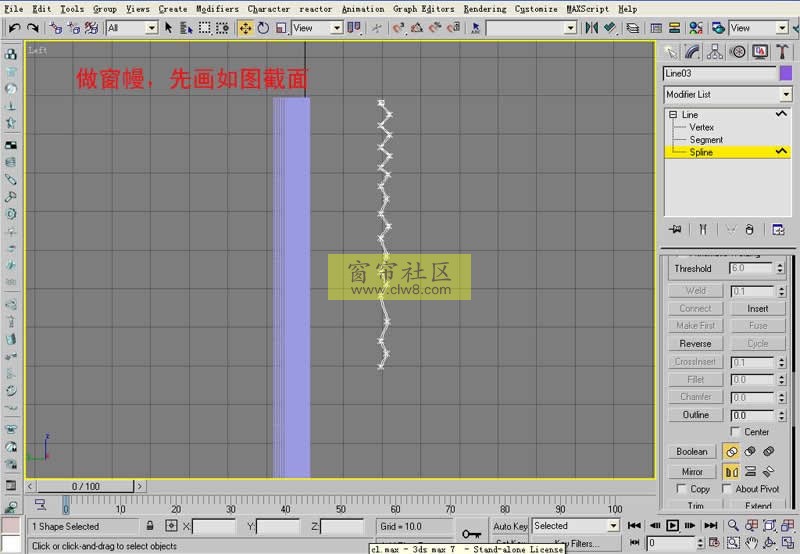This screenshot has height=554, width=800.
Task: Choose the Select and Scale tool
Action: coord(281,28)
